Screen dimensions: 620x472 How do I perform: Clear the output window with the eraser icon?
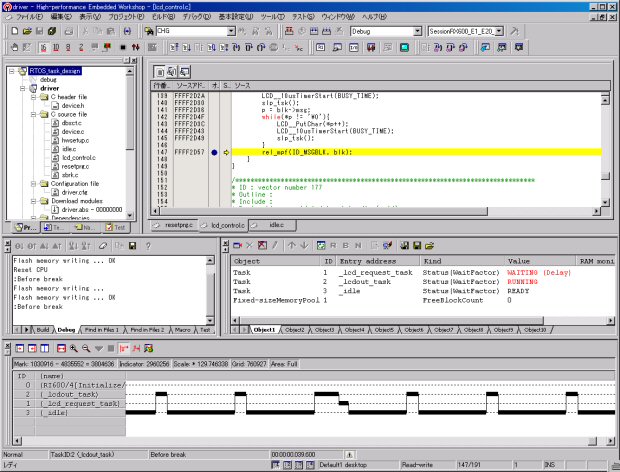tap(103, 246)
